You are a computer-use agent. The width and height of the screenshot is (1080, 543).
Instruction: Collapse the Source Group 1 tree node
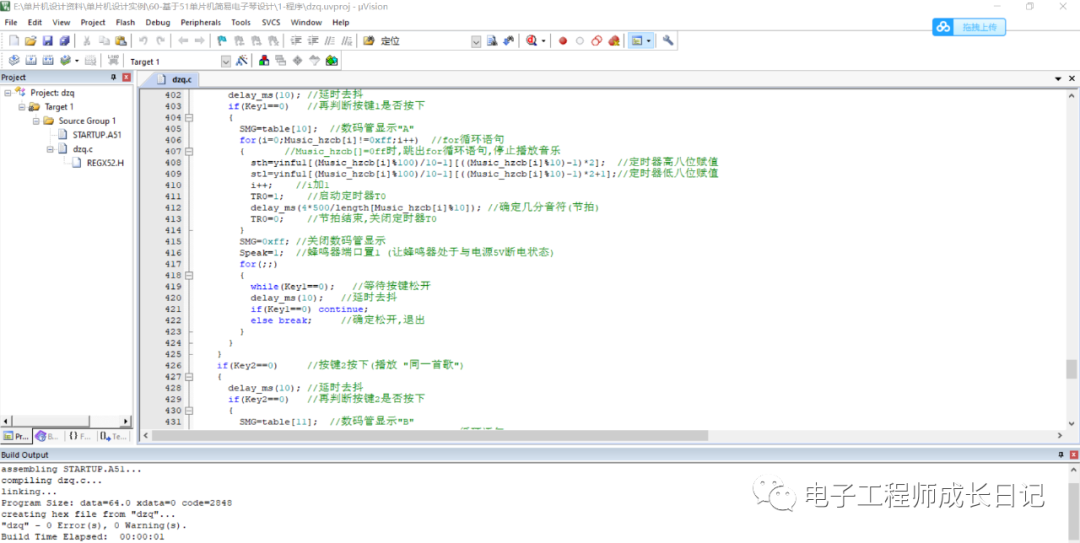pyautogui.click(x=35, y=121)
